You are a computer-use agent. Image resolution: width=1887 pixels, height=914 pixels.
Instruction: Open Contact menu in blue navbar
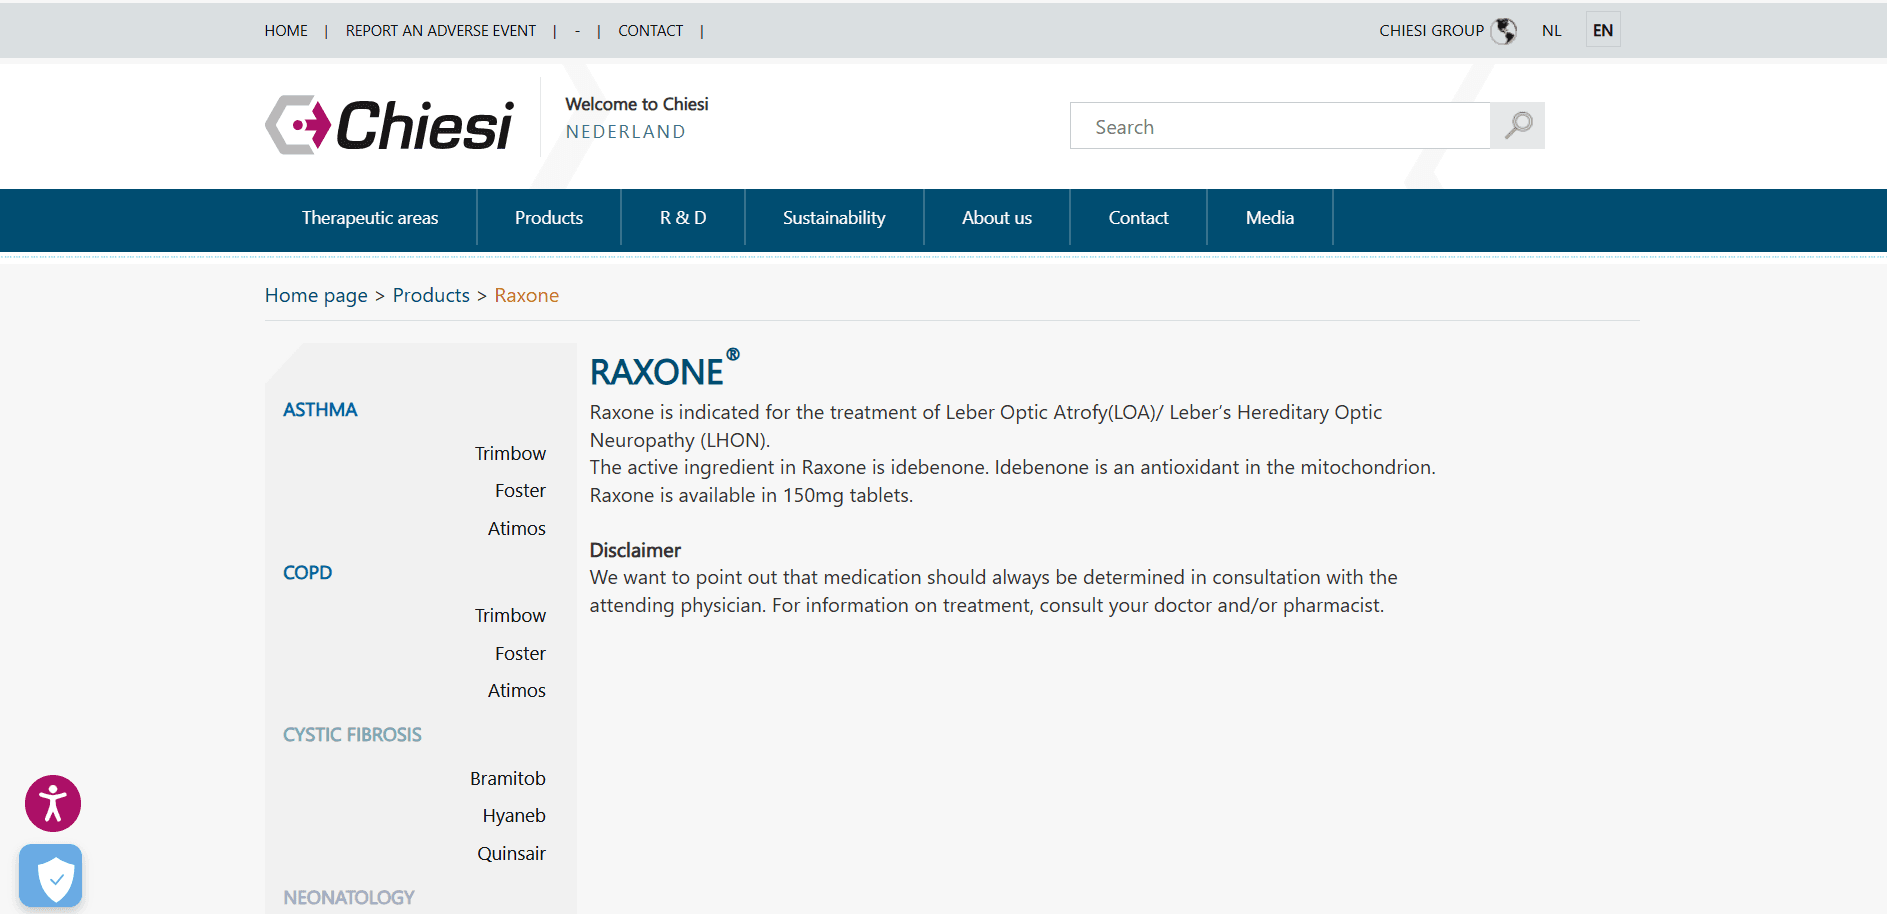1138,218
